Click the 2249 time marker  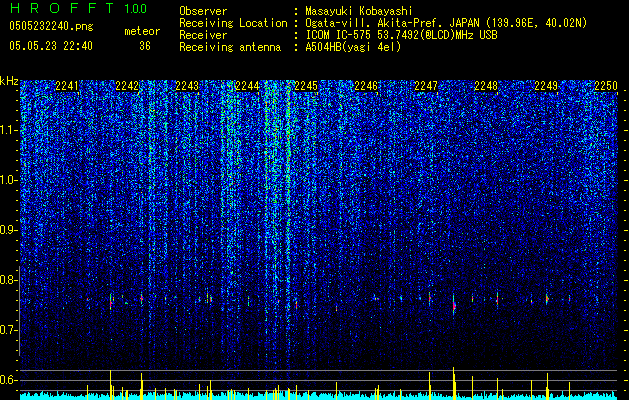click(546, 86)
